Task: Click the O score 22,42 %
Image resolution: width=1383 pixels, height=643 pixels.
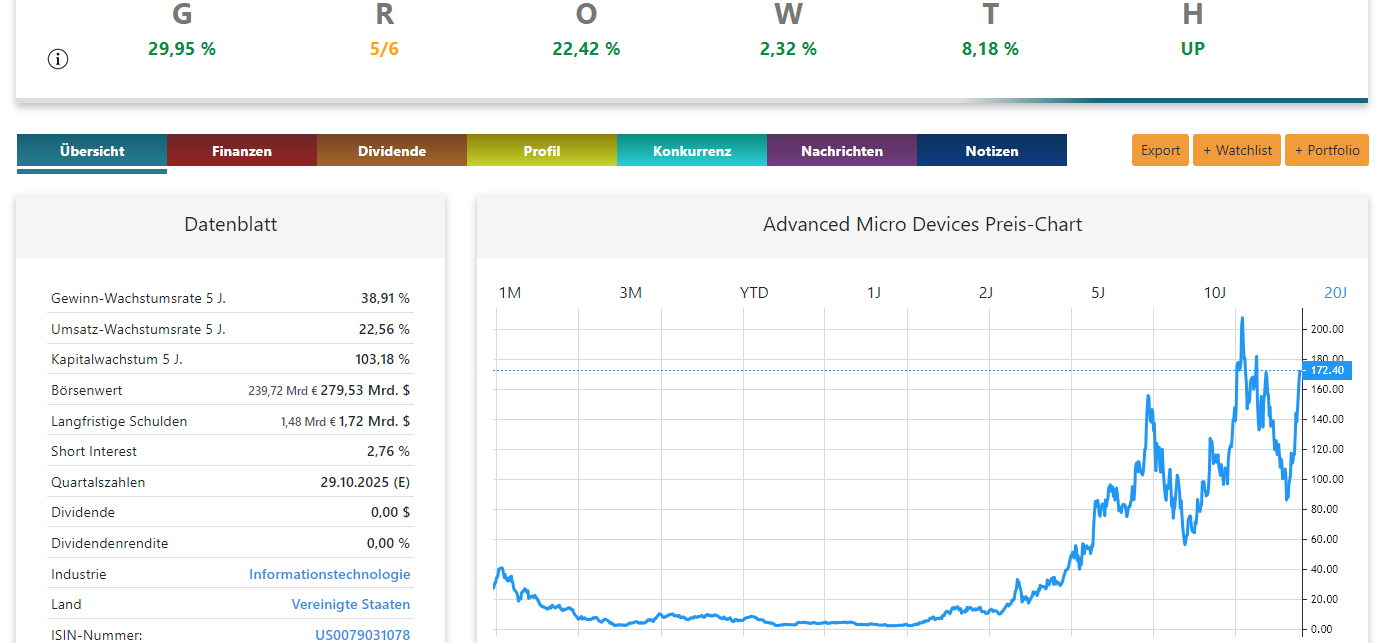Action: (586, 48)
